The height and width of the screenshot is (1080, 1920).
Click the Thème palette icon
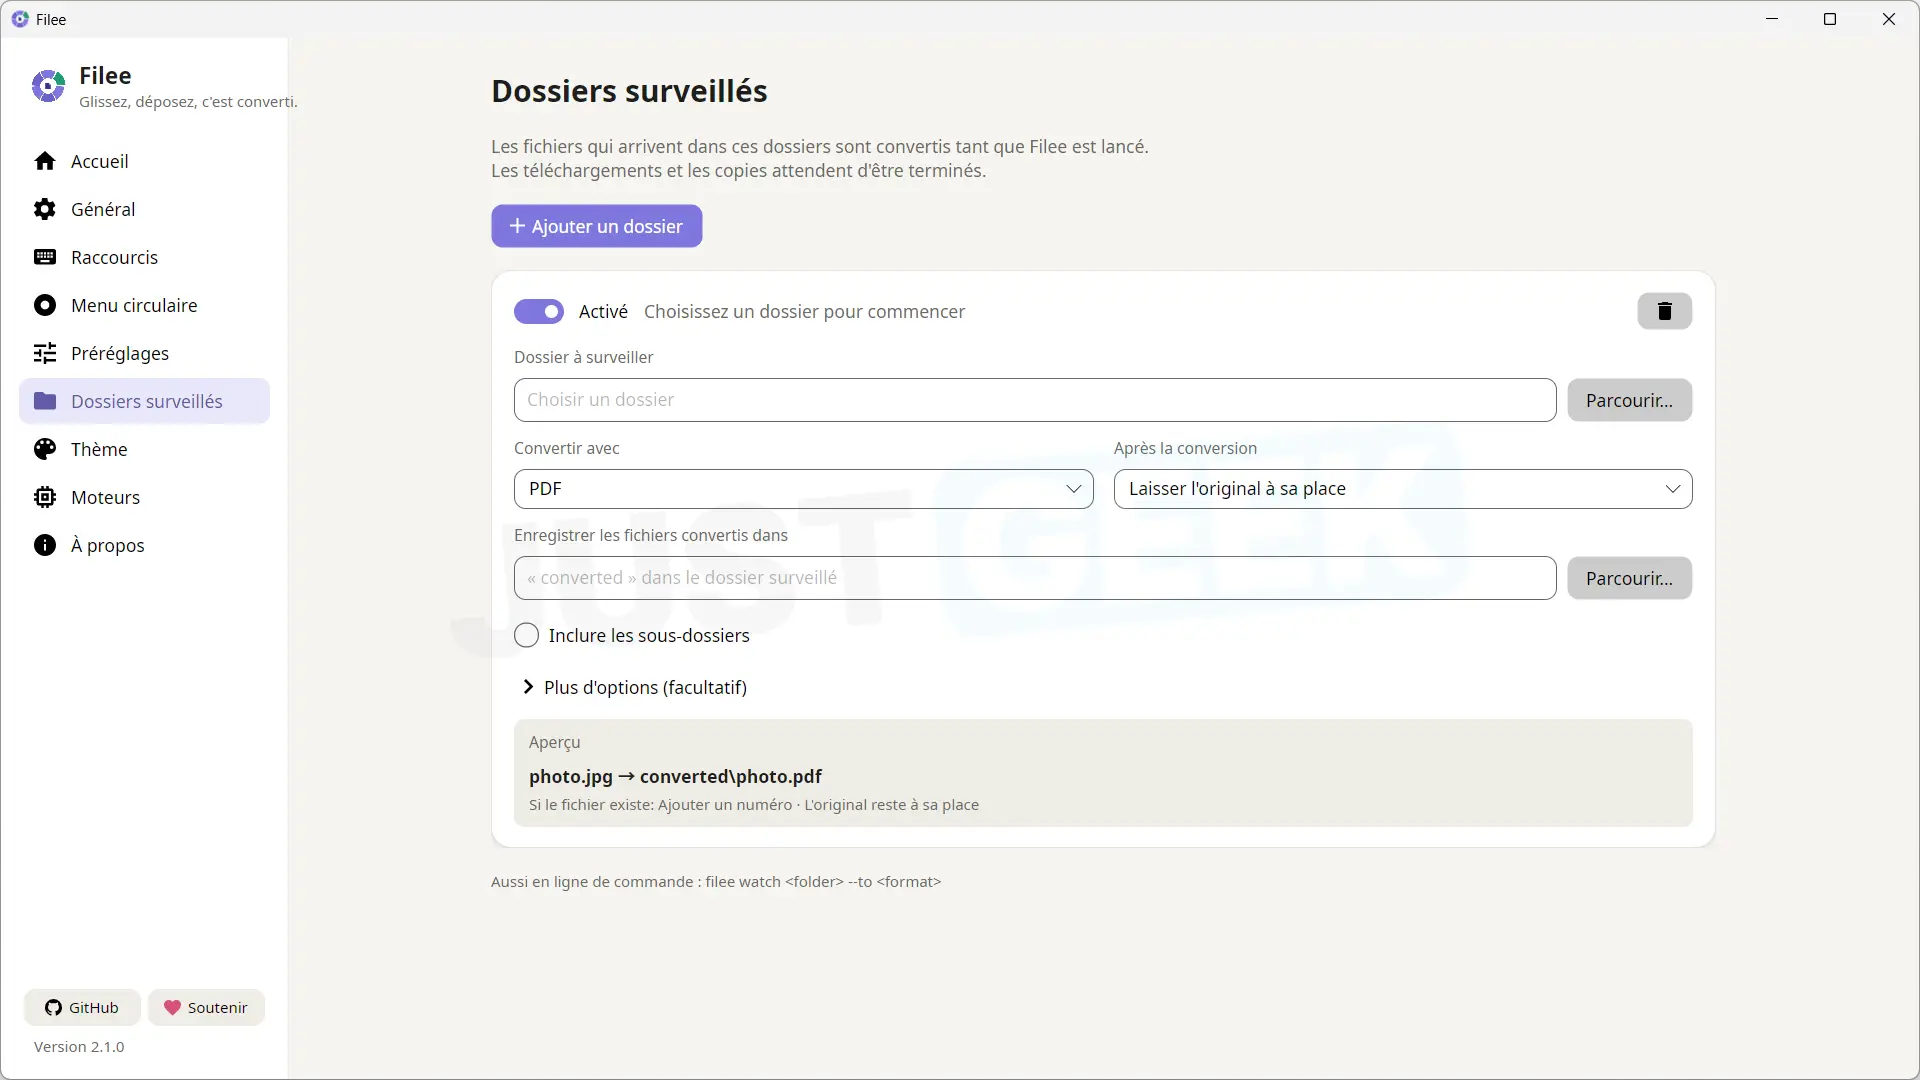coord(45,449)
